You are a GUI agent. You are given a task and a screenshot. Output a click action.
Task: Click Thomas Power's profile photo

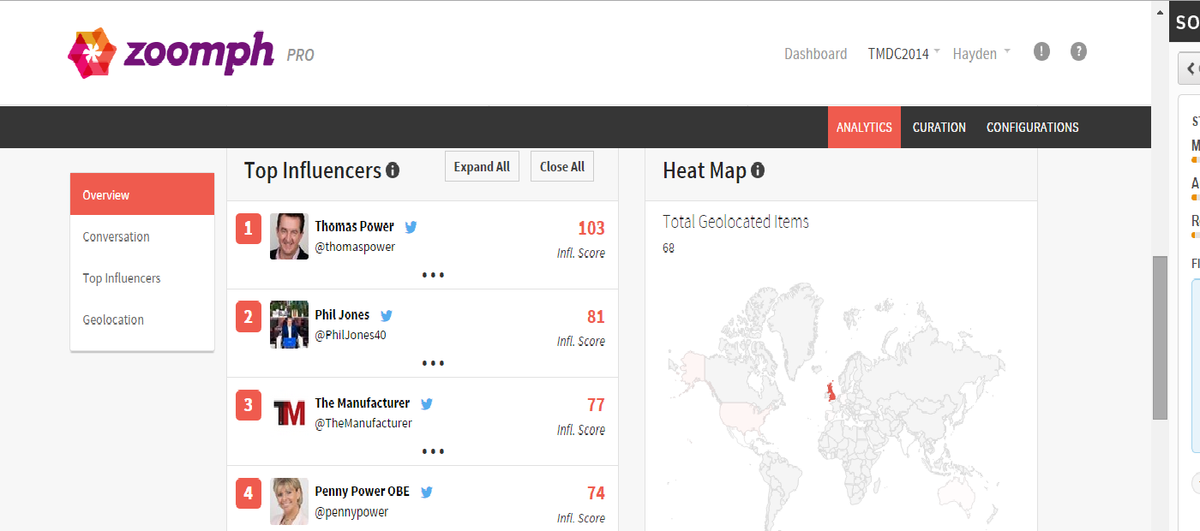click(x=289, y=236)
